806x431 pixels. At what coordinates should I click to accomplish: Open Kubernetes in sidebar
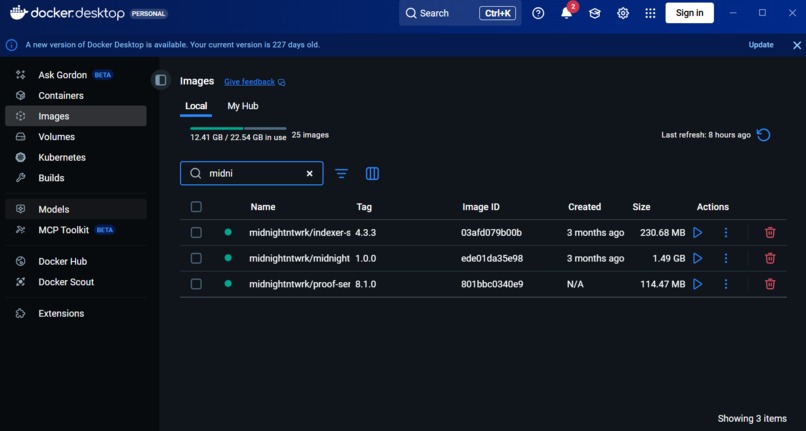pyautogui.click(x=76, y=157)
